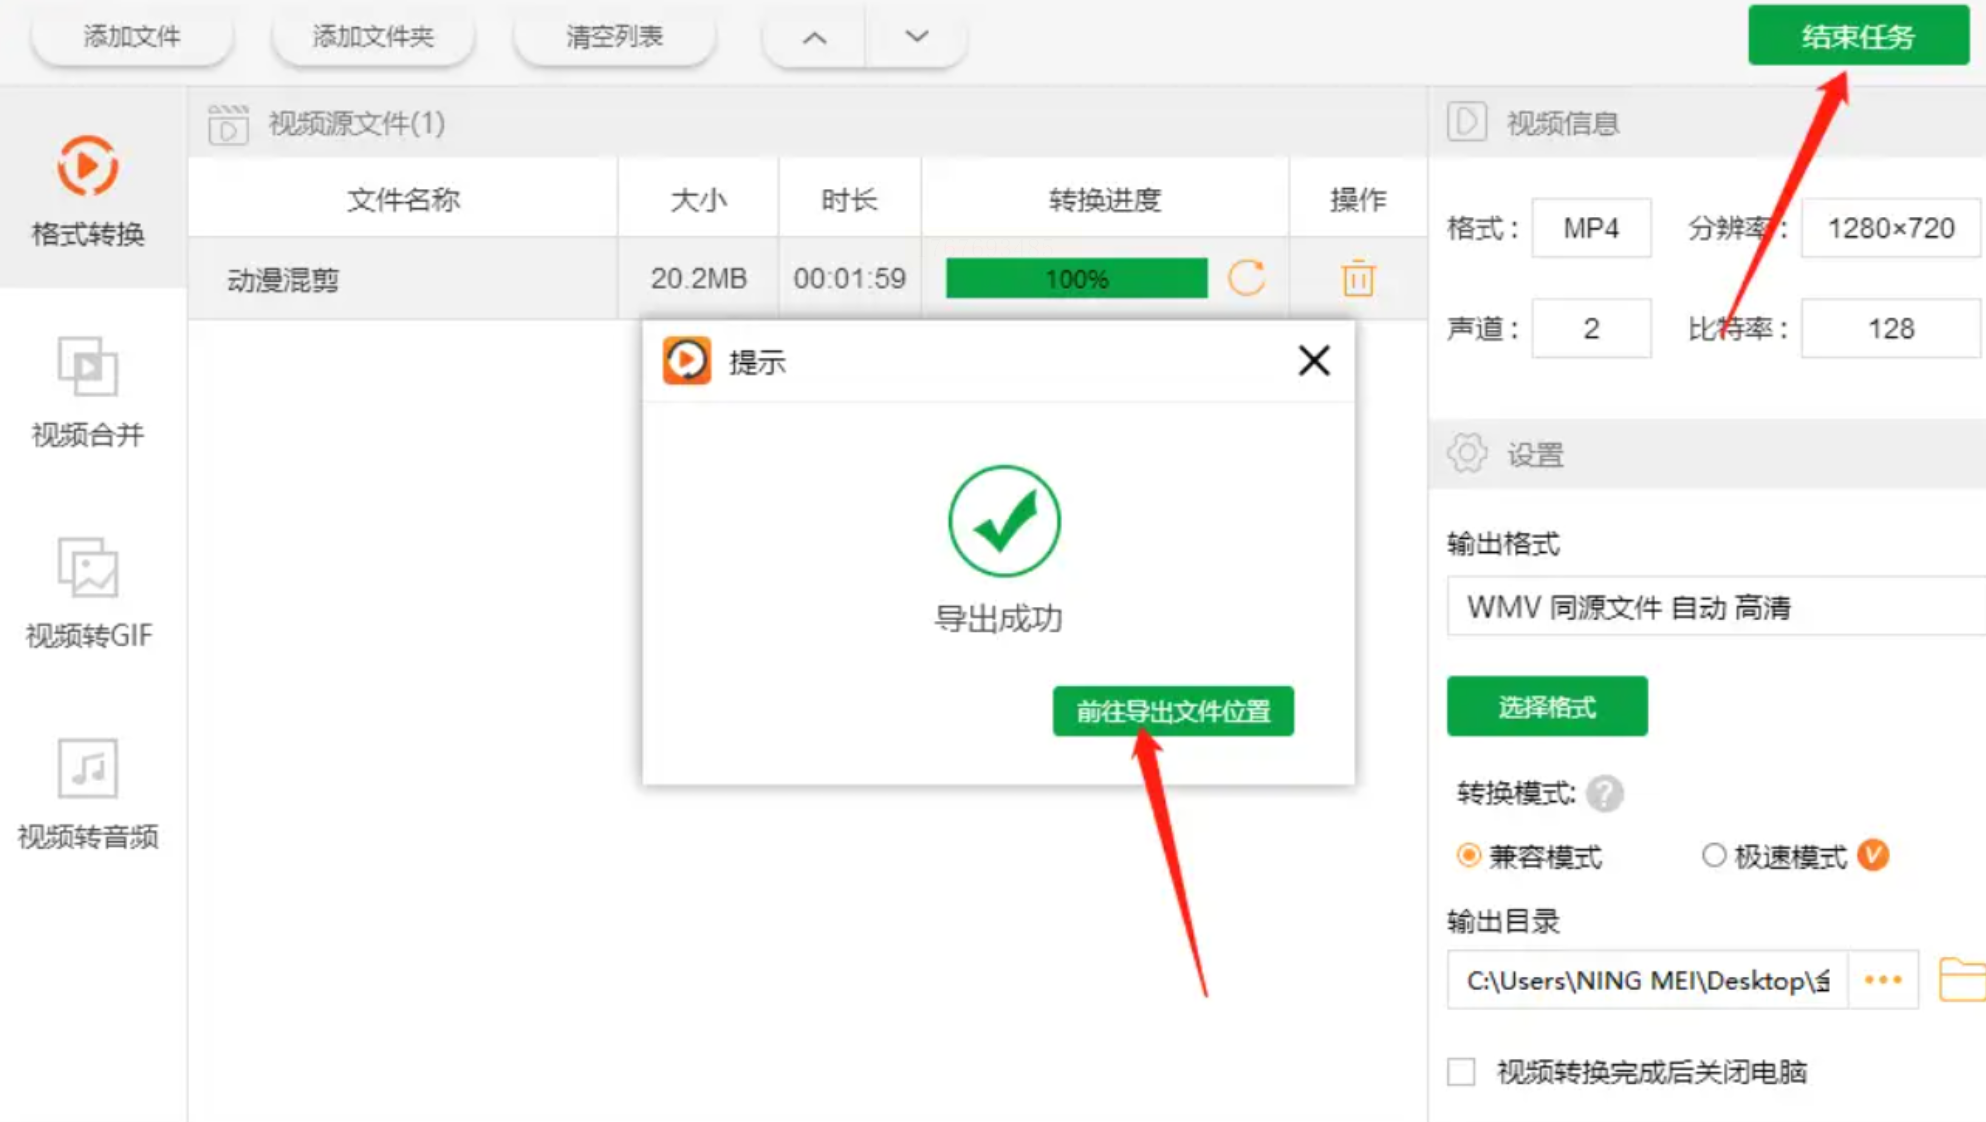Enable 视频转换完成后关闭电脑 checkbox

pyautogui.click(x=1461, y=1072)
